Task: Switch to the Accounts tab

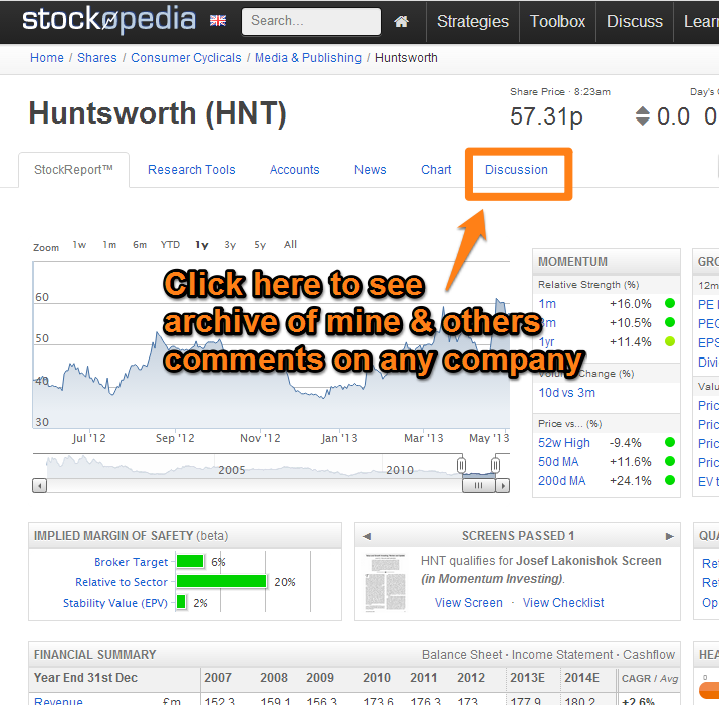Action: pos(294,170)
